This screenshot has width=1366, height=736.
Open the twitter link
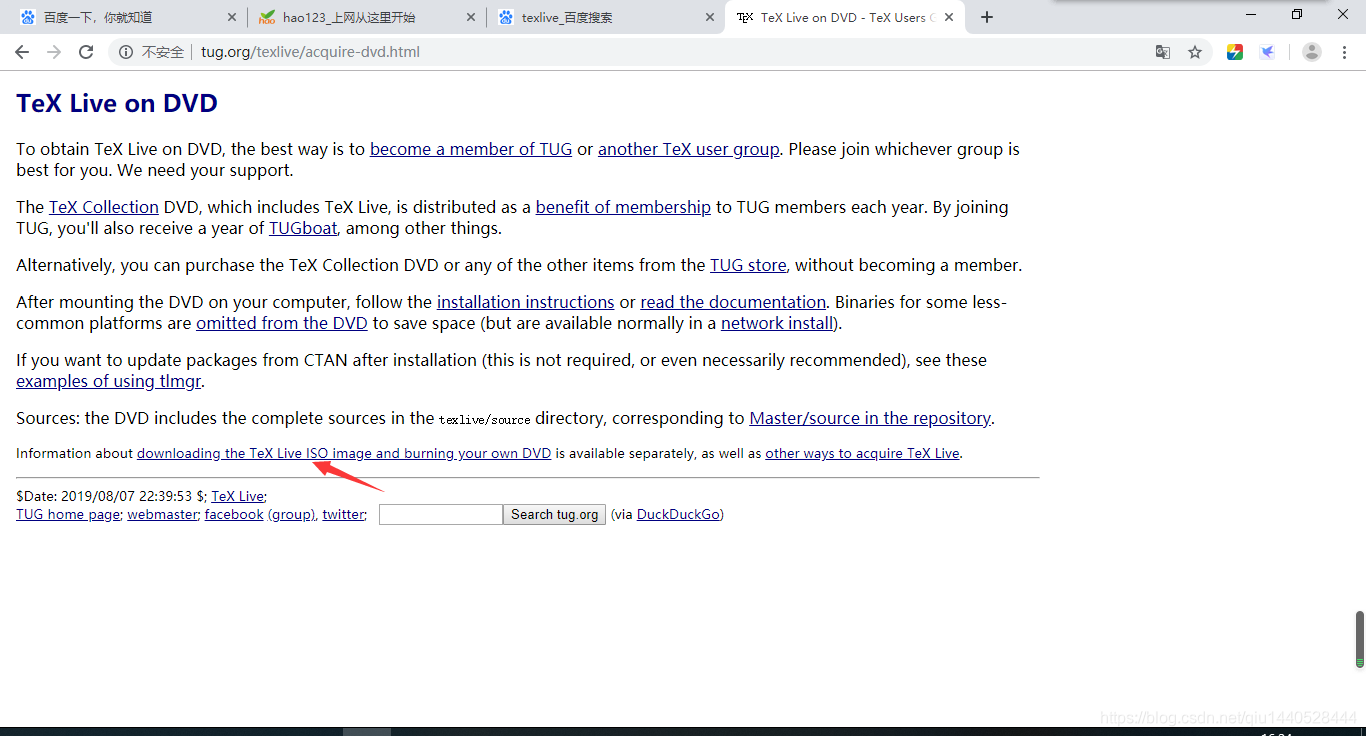[343, 514]
